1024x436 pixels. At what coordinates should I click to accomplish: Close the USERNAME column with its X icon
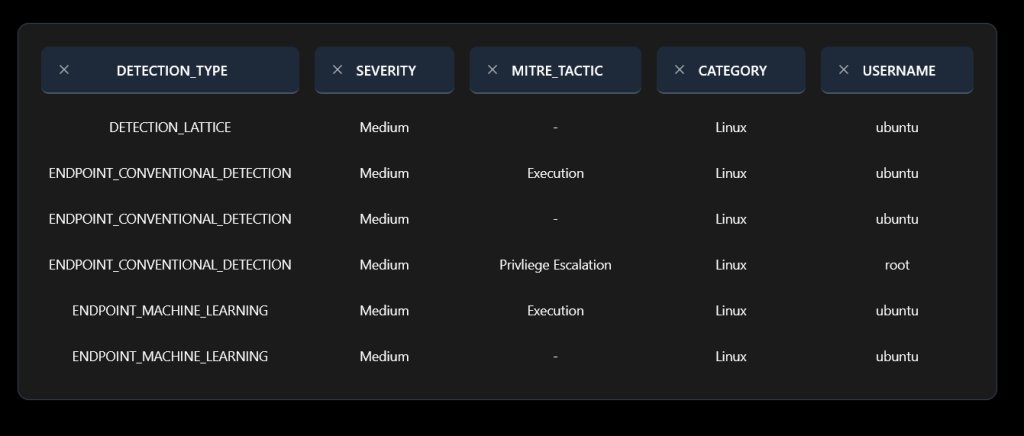point(843,70)
